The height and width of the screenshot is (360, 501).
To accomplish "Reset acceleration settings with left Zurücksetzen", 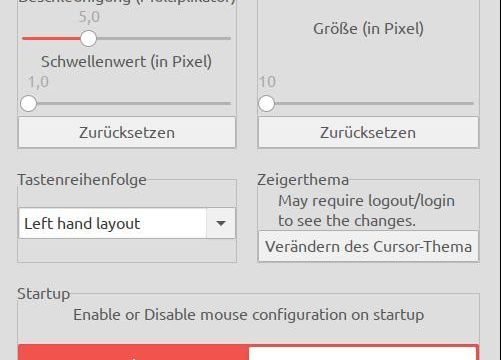I will (x=127, y=132).
